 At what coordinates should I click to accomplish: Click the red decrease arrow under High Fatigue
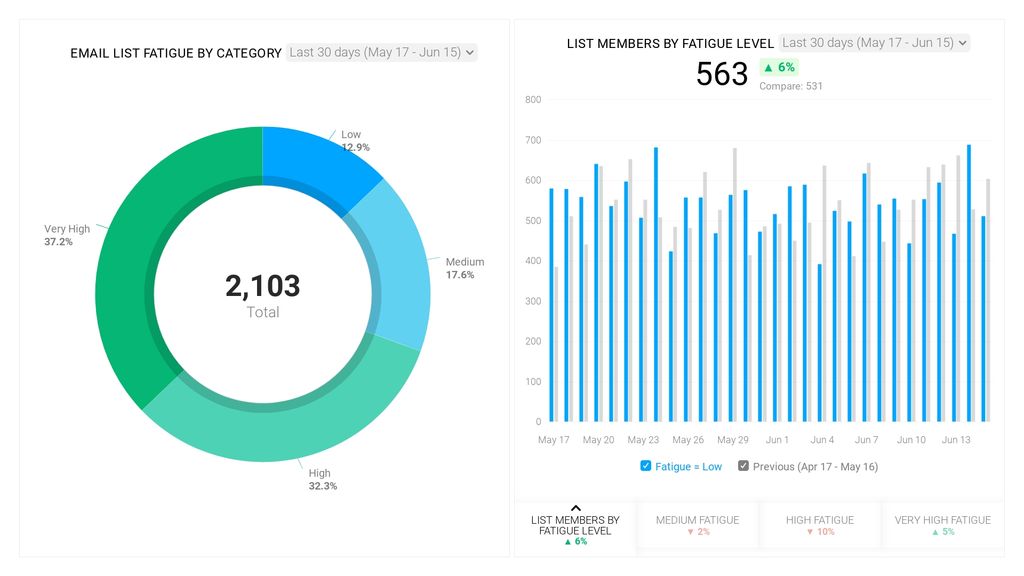809,531
